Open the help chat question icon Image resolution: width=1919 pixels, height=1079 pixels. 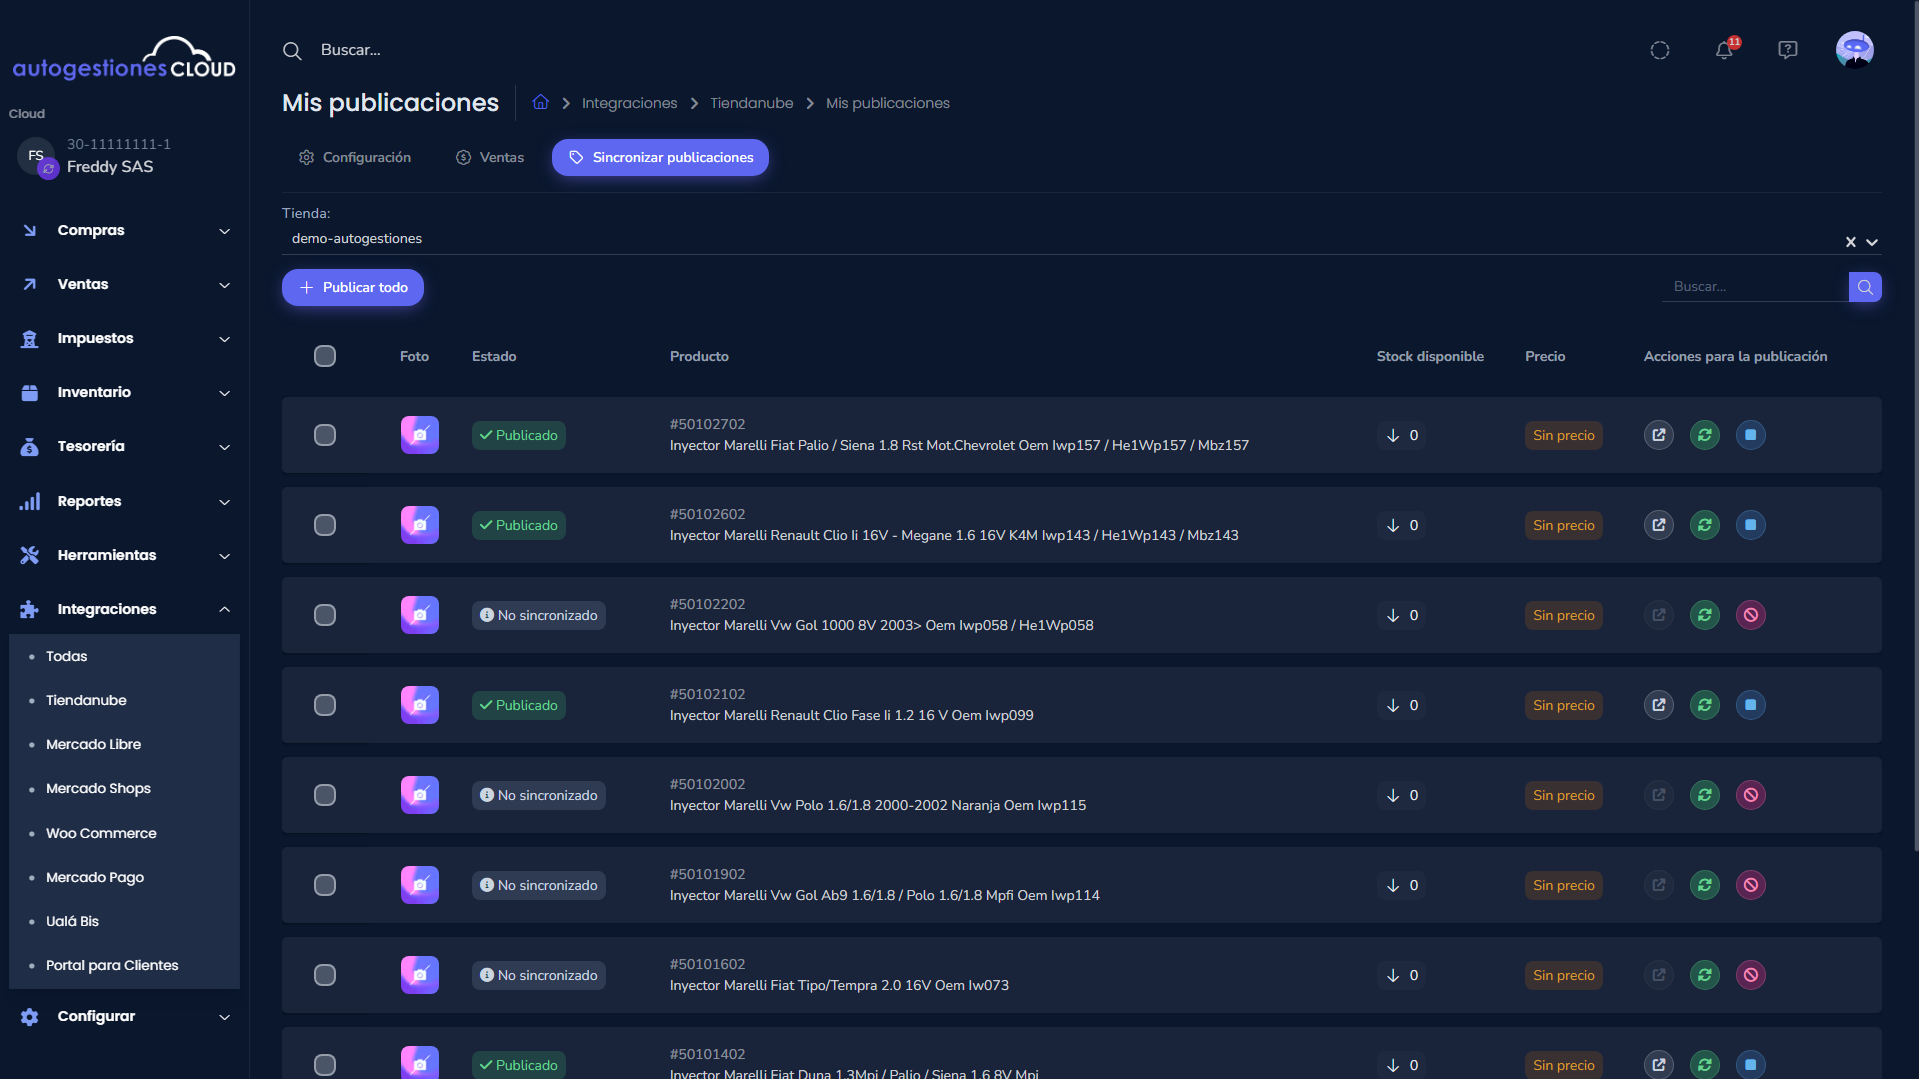point(1788,50)
